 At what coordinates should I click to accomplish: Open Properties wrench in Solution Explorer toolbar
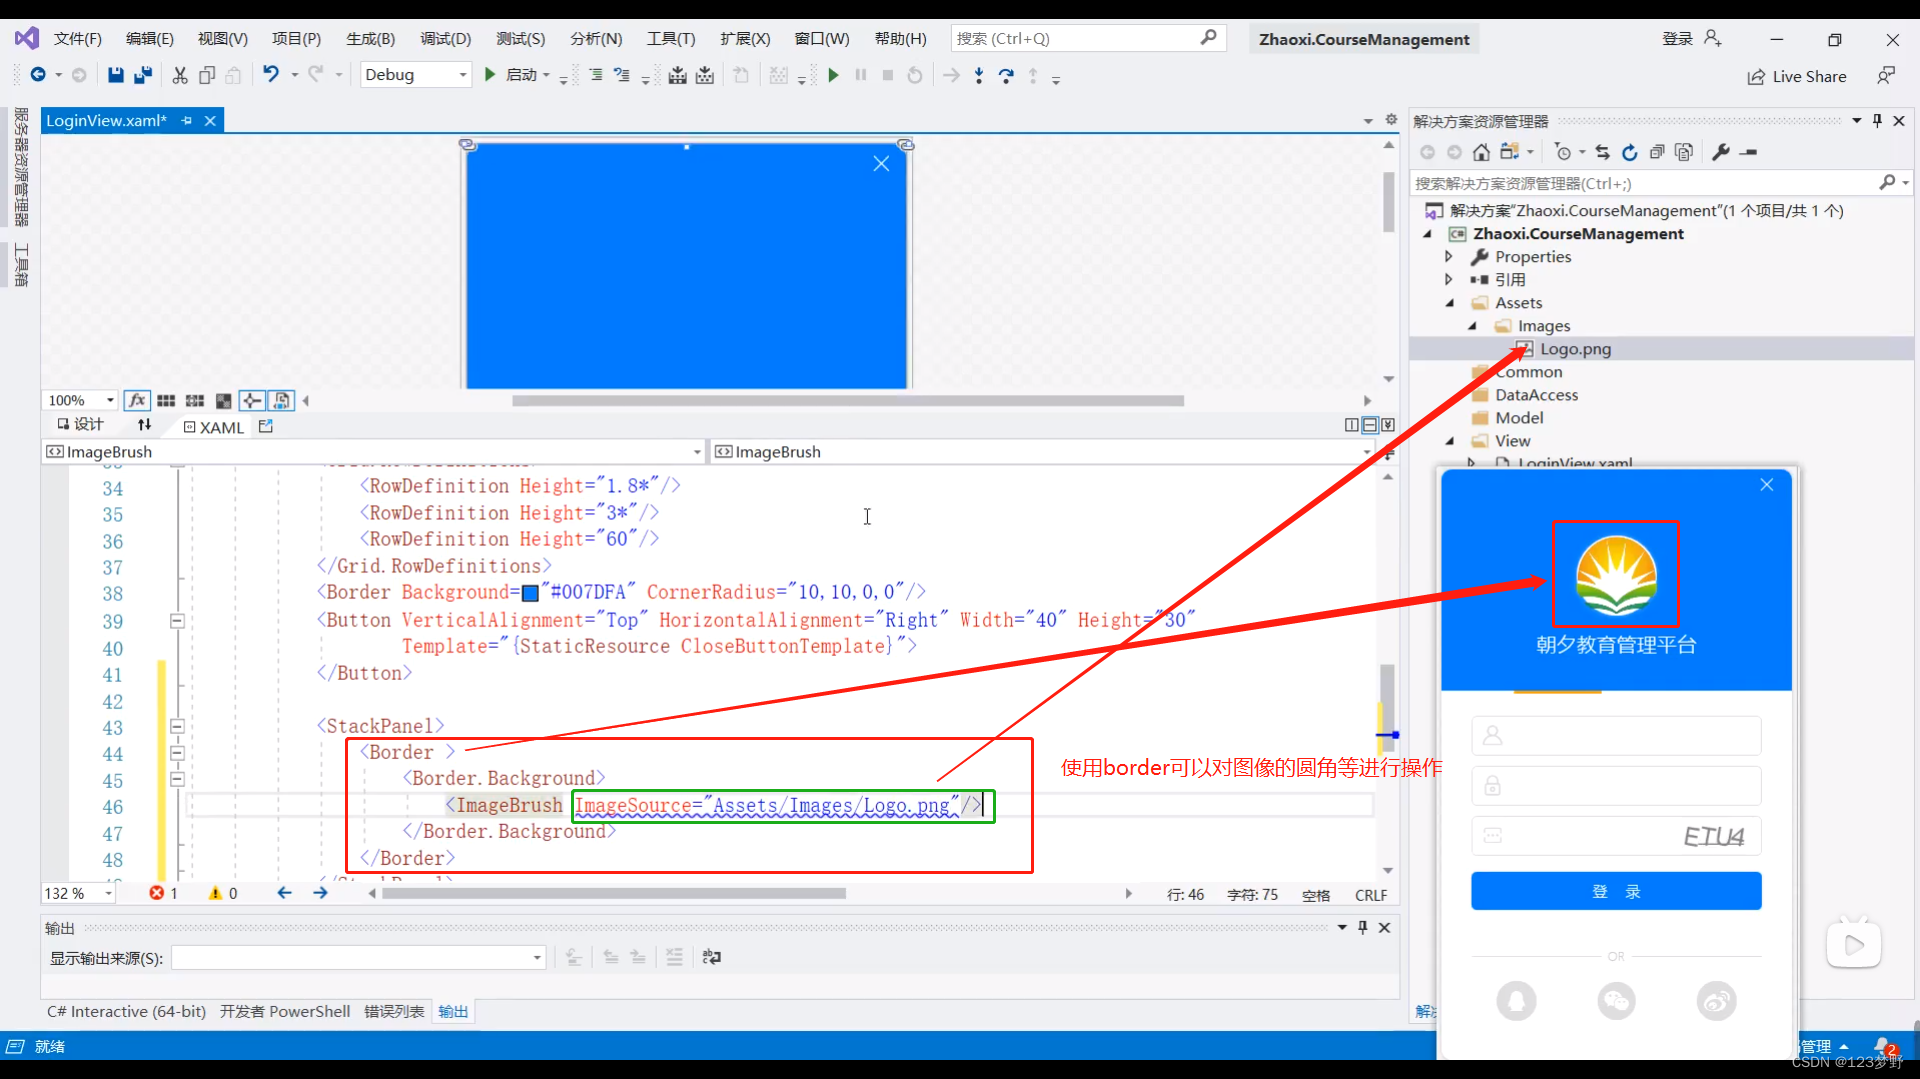(x=1721, y=152)
